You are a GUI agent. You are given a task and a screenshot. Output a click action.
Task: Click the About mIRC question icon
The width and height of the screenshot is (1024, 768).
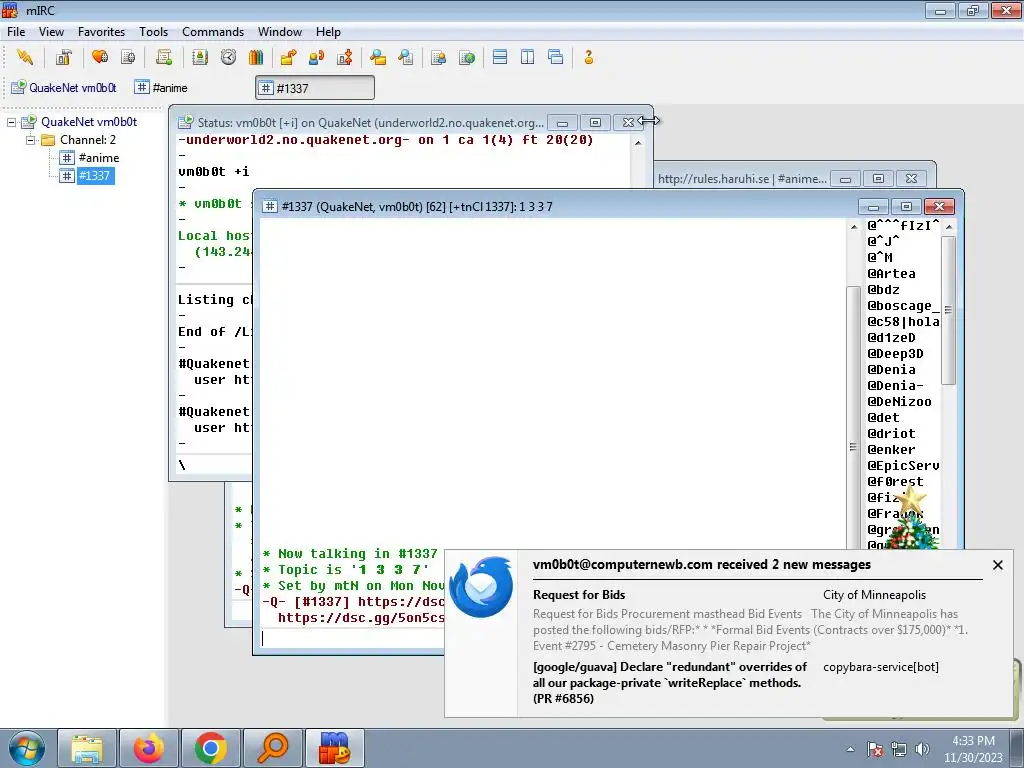click(588, 57)
